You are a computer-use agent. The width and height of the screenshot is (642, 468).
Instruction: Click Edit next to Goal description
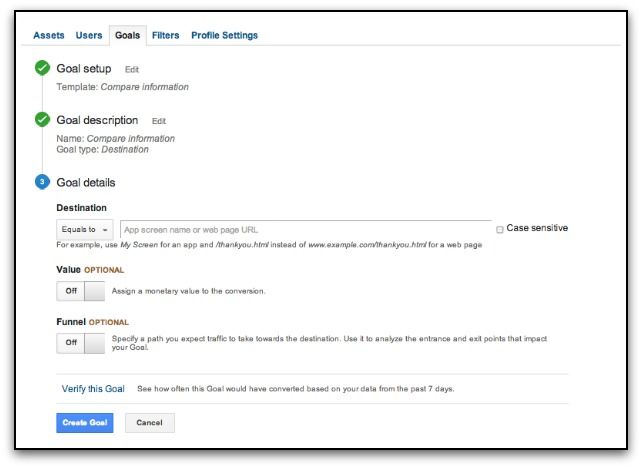(x=159, y=121)
